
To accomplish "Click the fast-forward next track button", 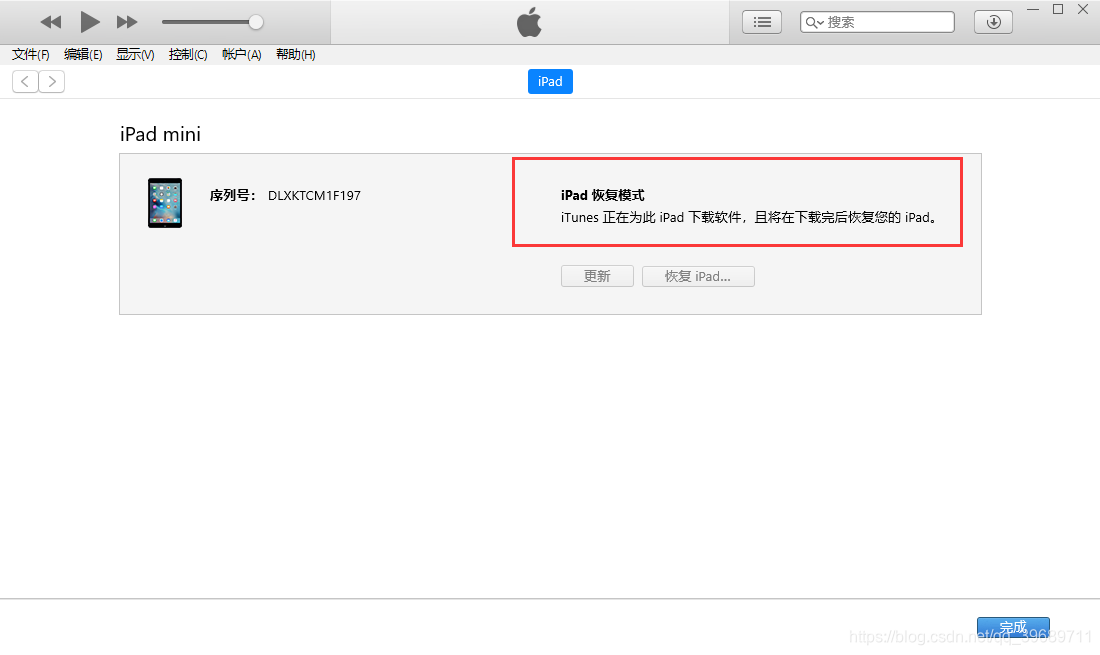I will [127, 22].
